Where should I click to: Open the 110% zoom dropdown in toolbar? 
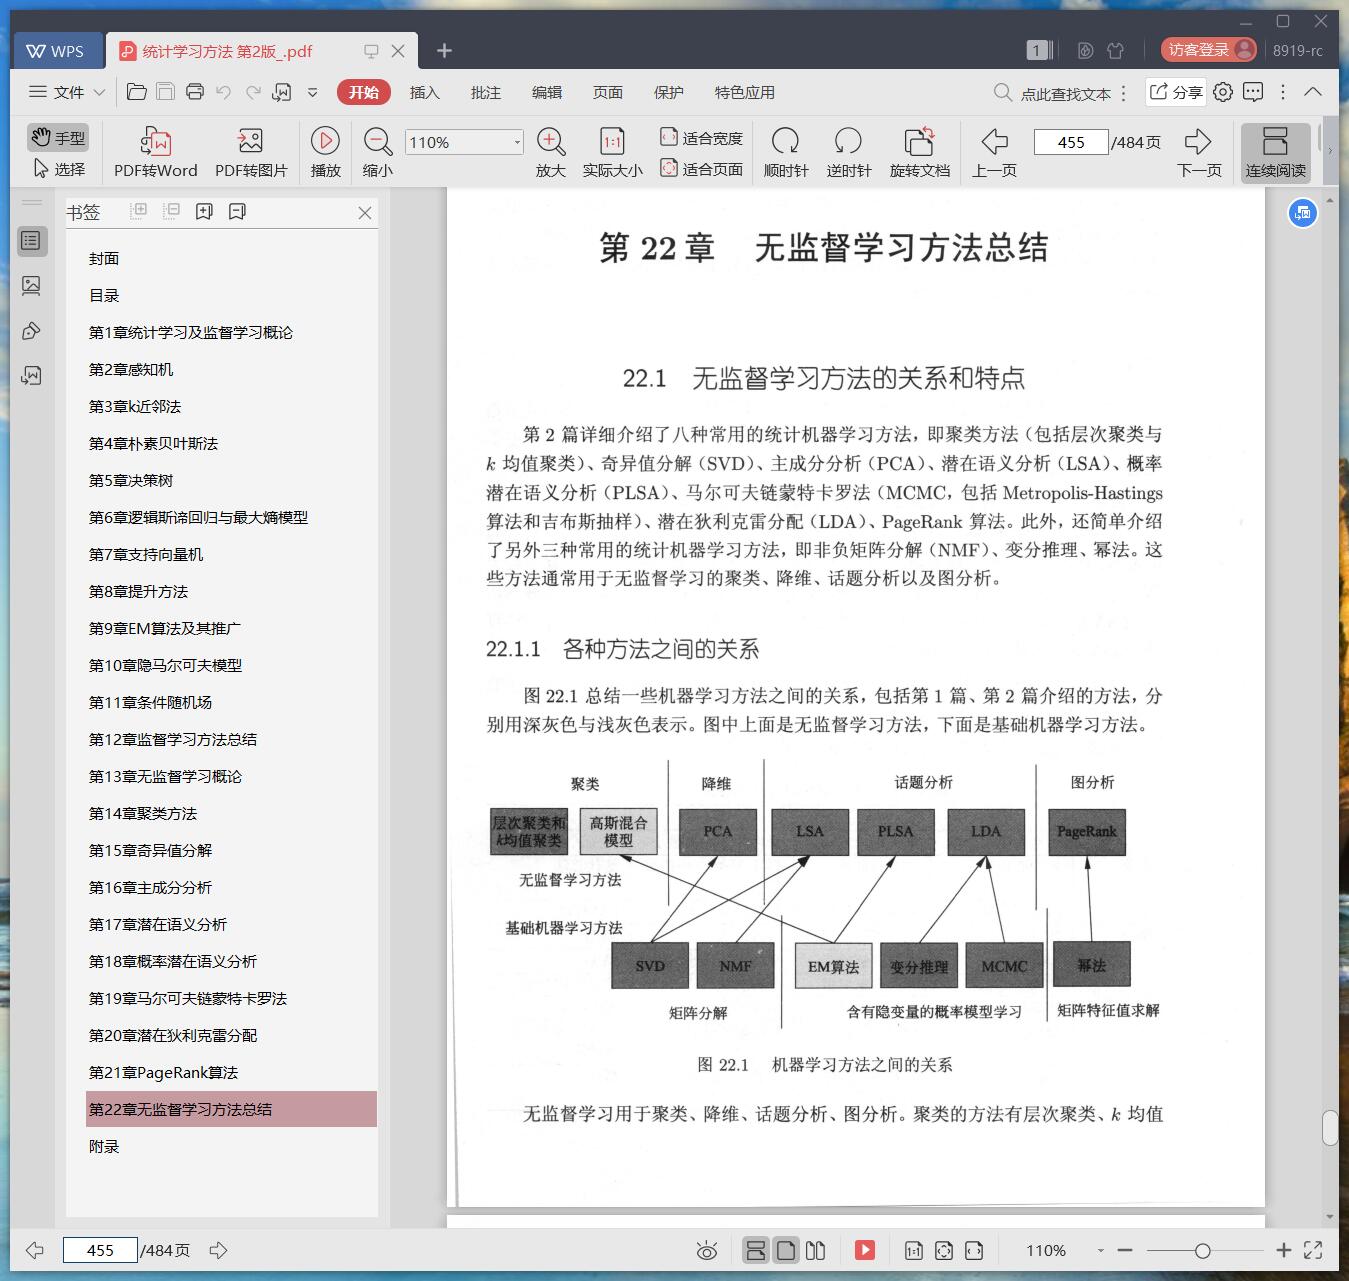tap(517, 142)
